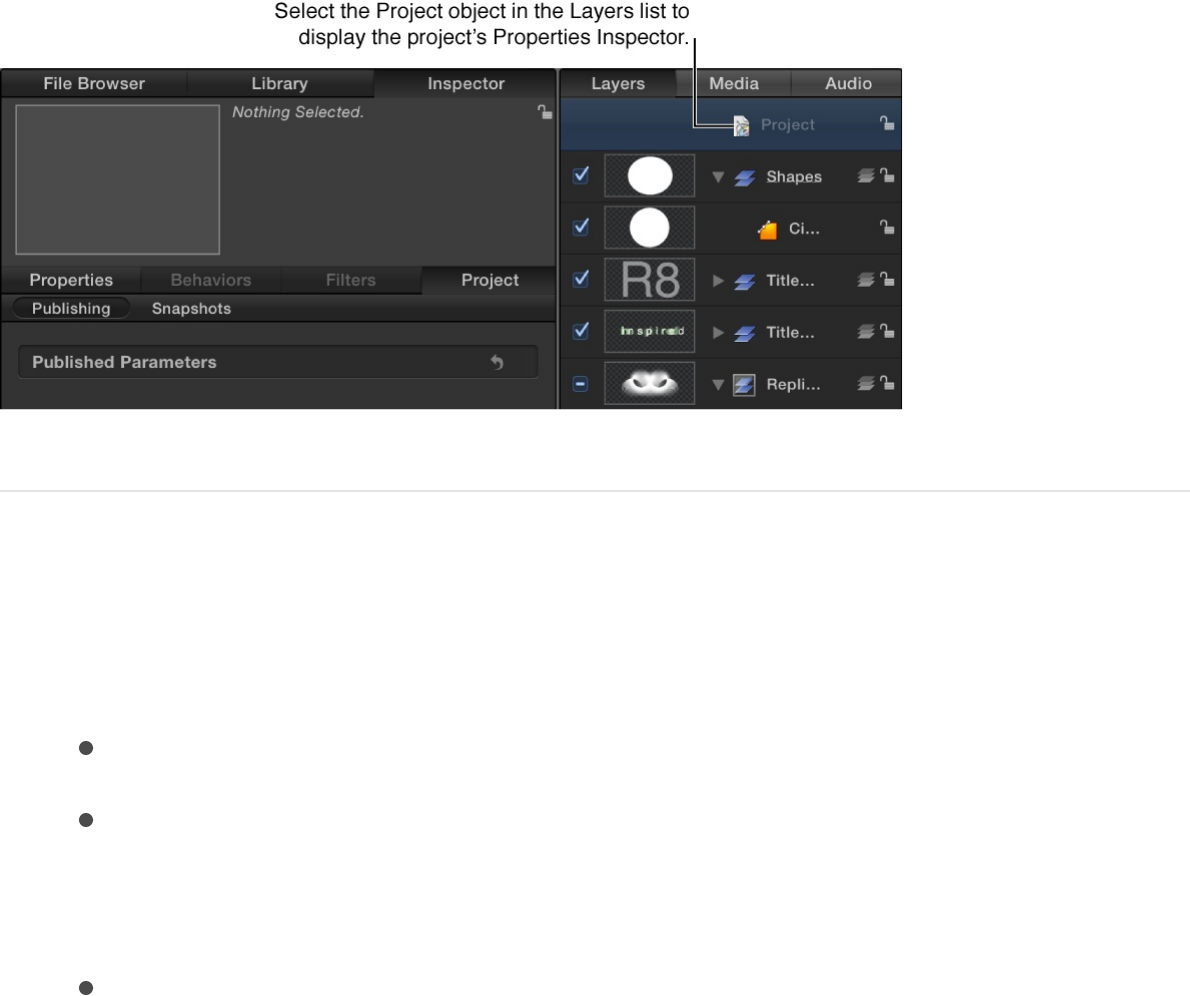Select the Project row label

pyautogui.click(x=788, y=124)
